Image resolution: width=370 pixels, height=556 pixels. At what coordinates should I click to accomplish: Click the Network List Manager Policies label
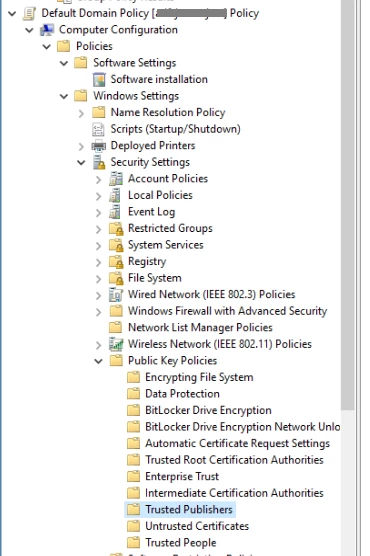(x=200, y=327)
